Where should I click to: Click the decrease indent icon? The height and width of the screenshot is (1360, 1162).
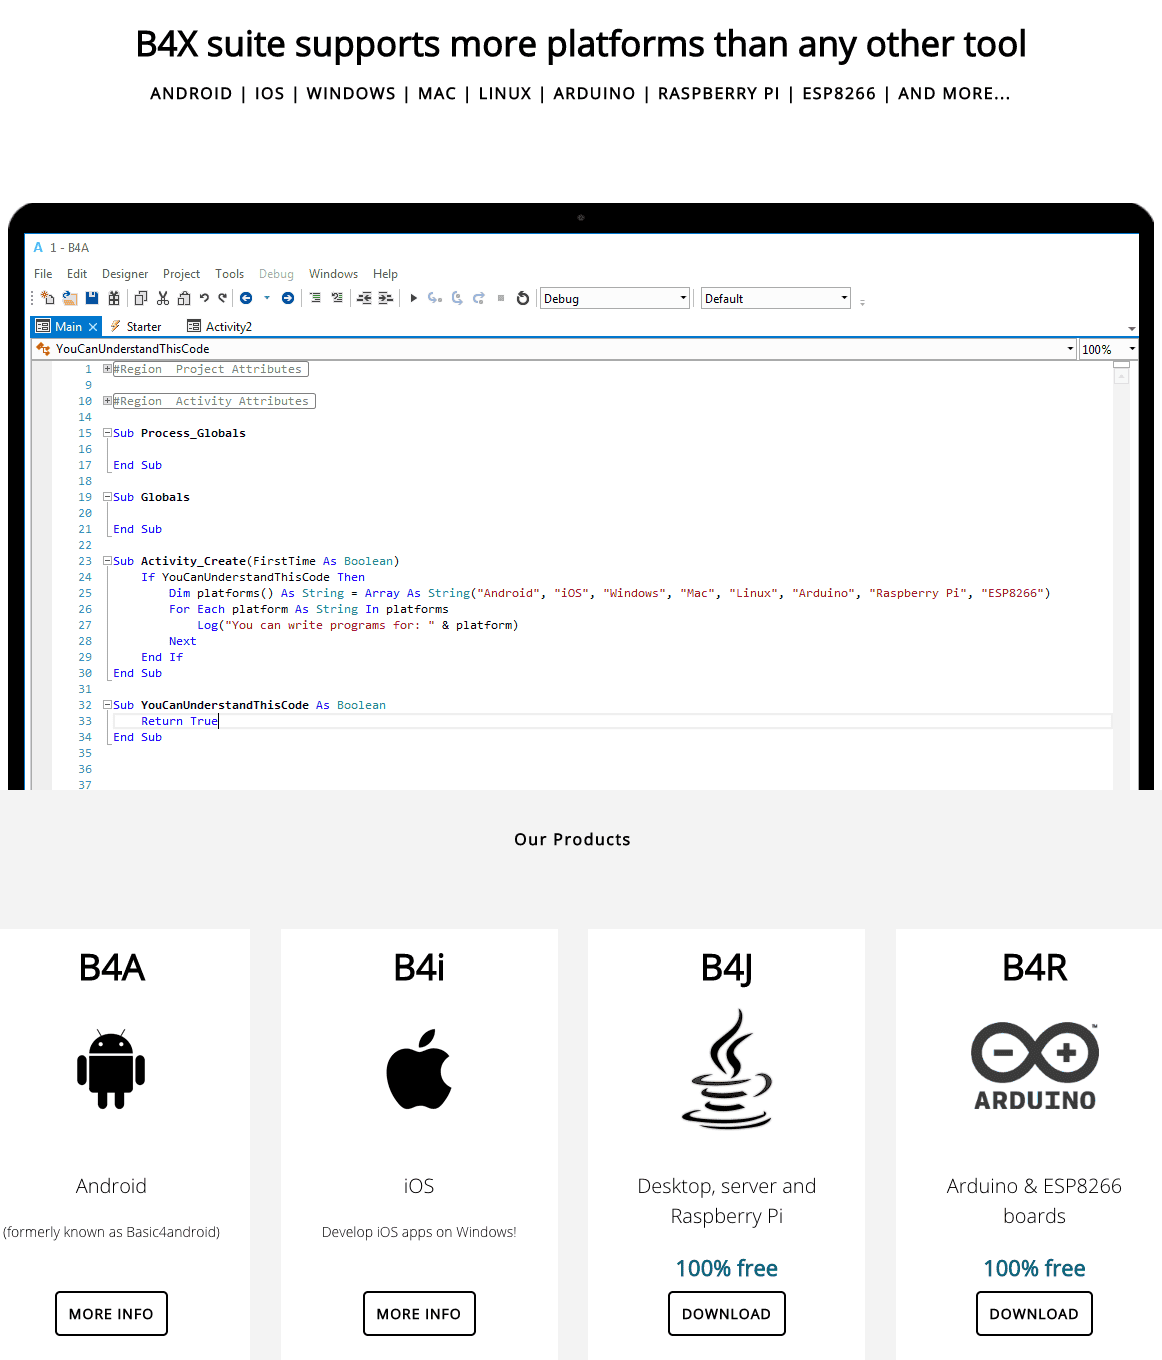tap(364, 298)
